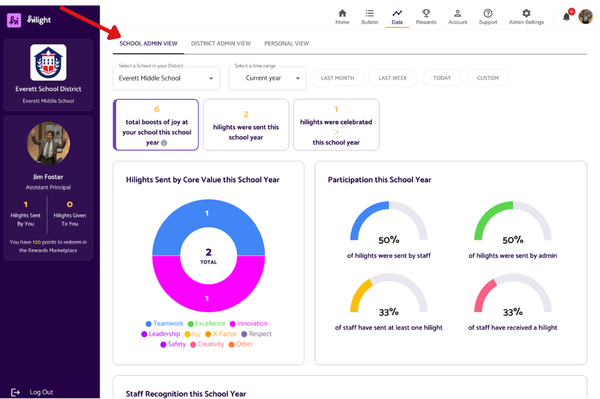Click the Everett School District crest

tap(48, 62)
